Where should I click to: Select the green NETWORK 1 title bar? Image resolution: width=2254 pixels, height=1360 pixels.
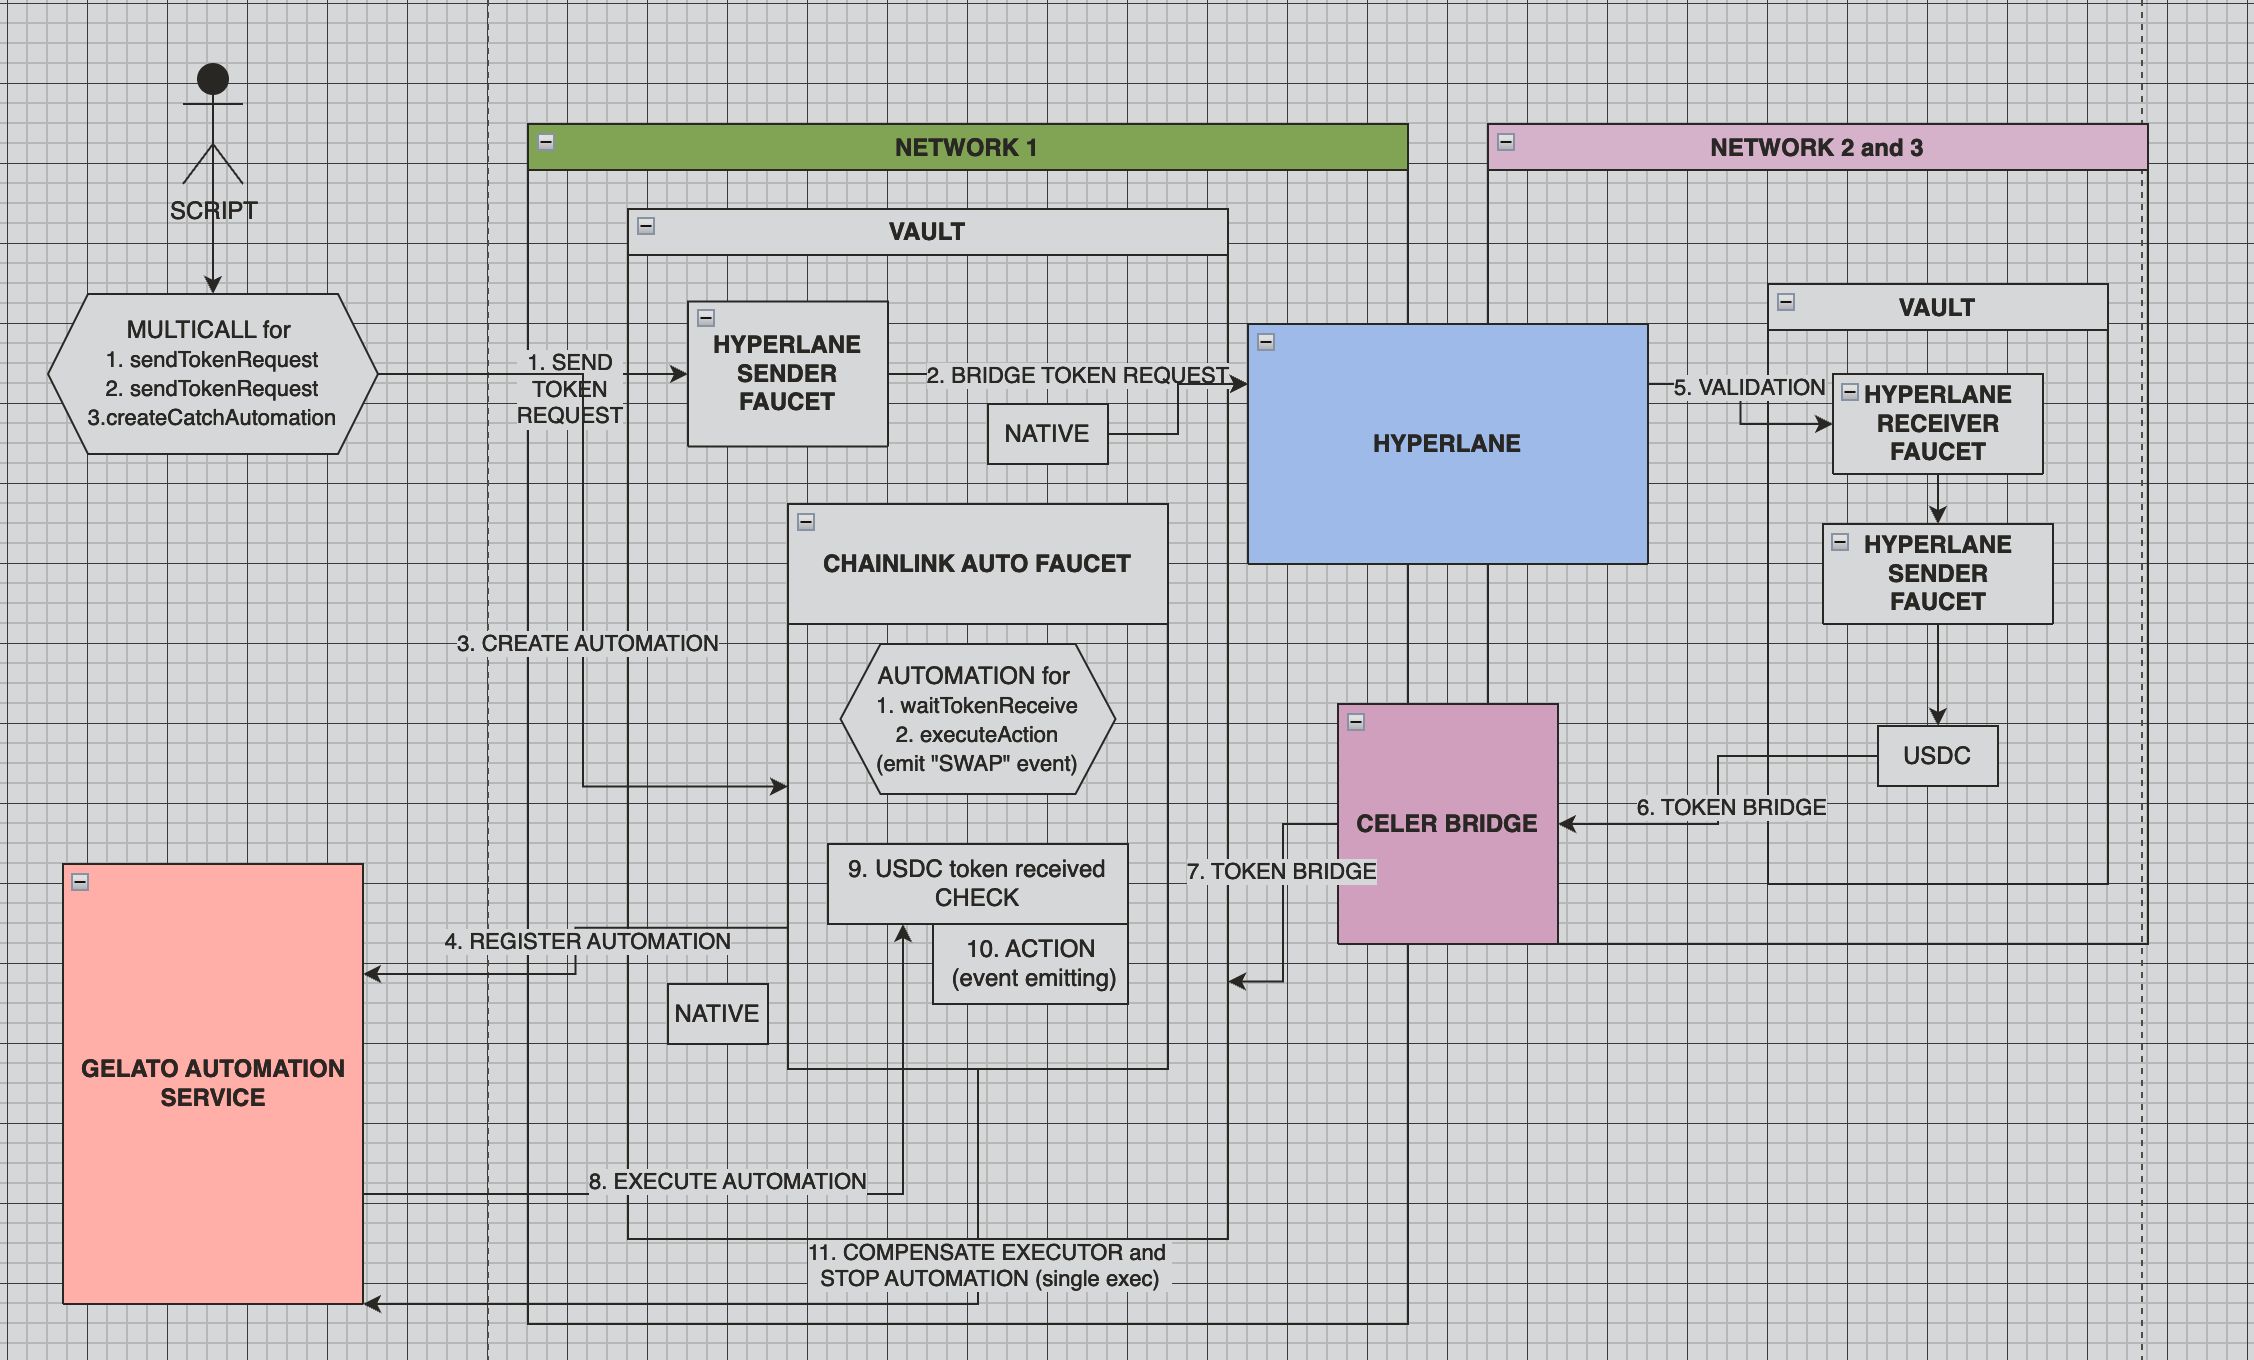point(967,147)
